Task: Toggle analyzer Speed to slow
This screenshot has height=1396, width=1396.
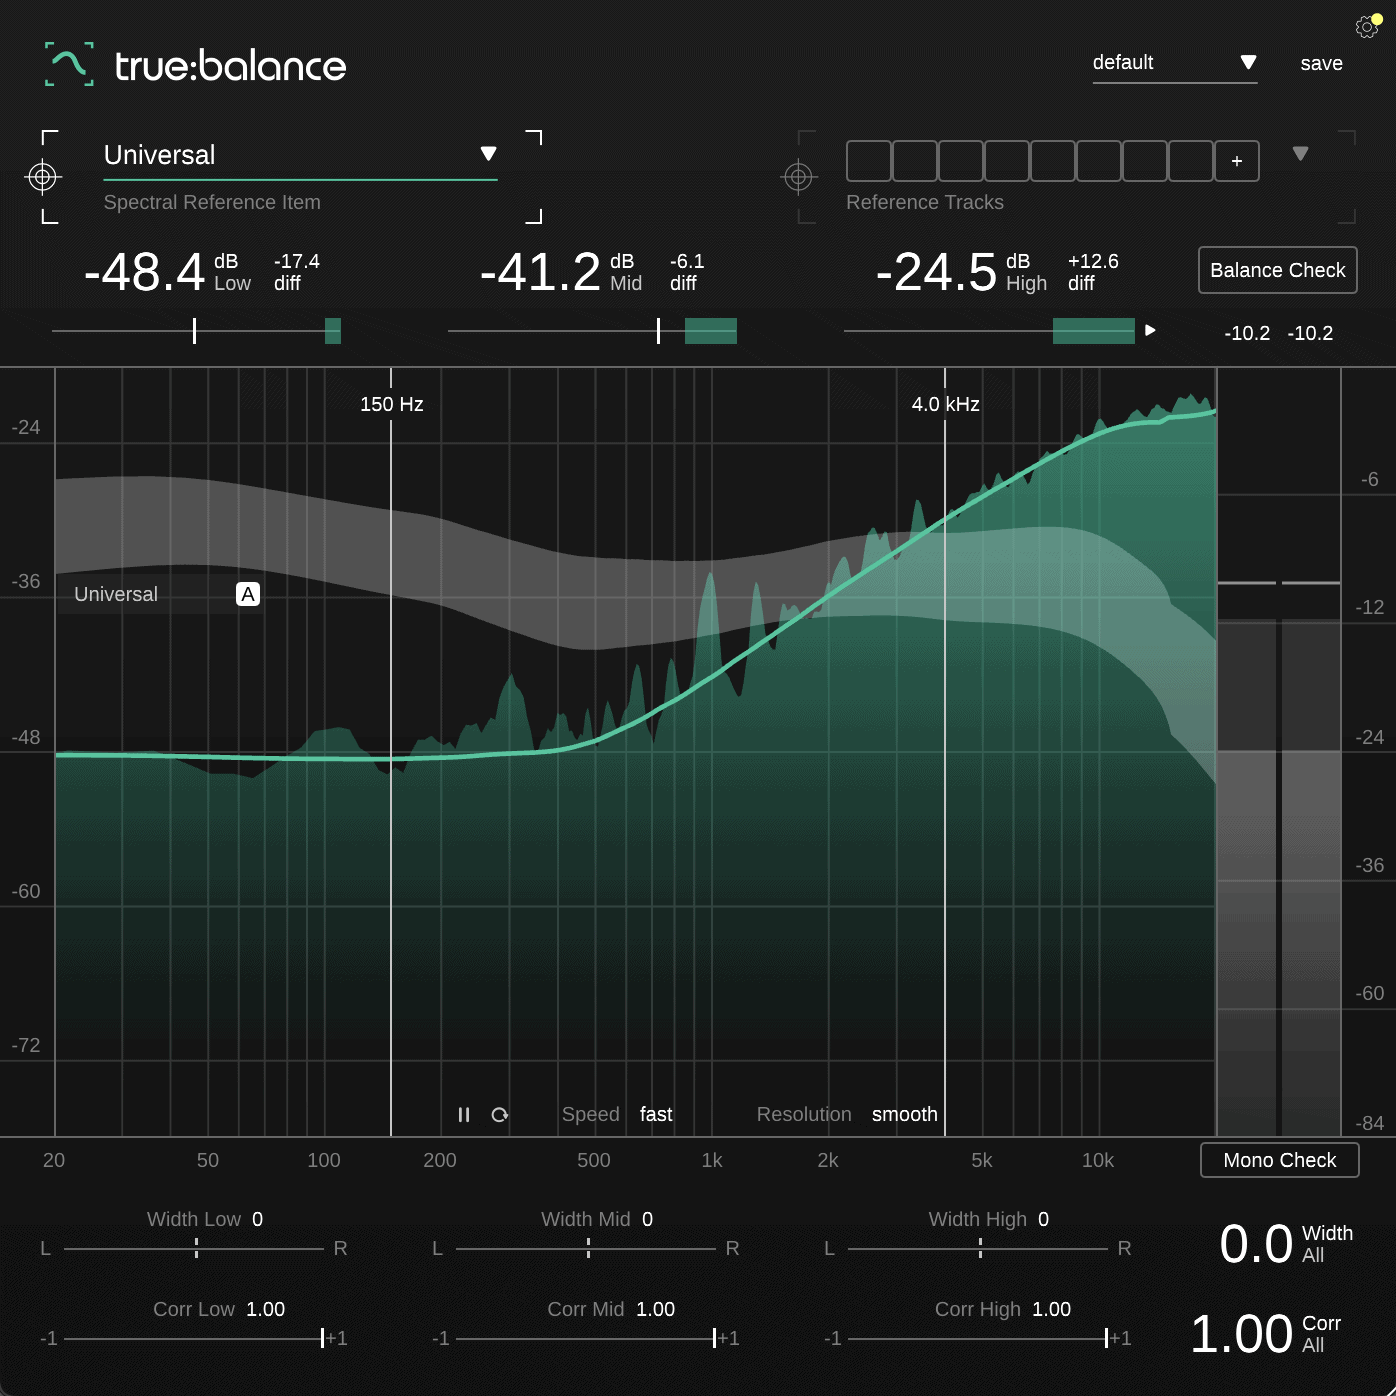Action: (655, 1114)
